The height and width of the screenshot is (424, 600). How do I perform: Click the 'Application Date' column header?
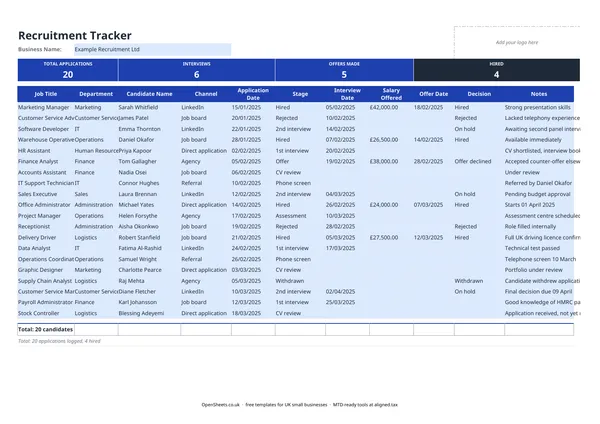click(x=253, y=94)
